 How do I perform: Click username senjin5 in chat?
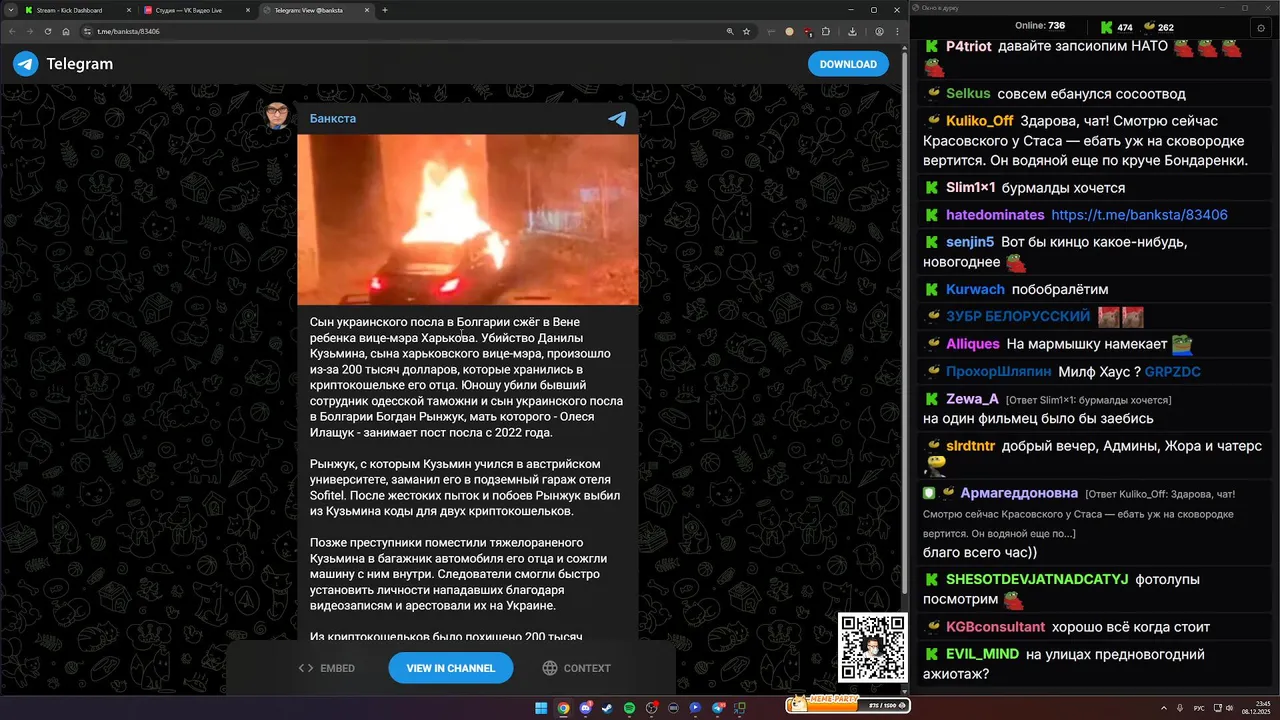pyautogui.click(x=970, y=242)
